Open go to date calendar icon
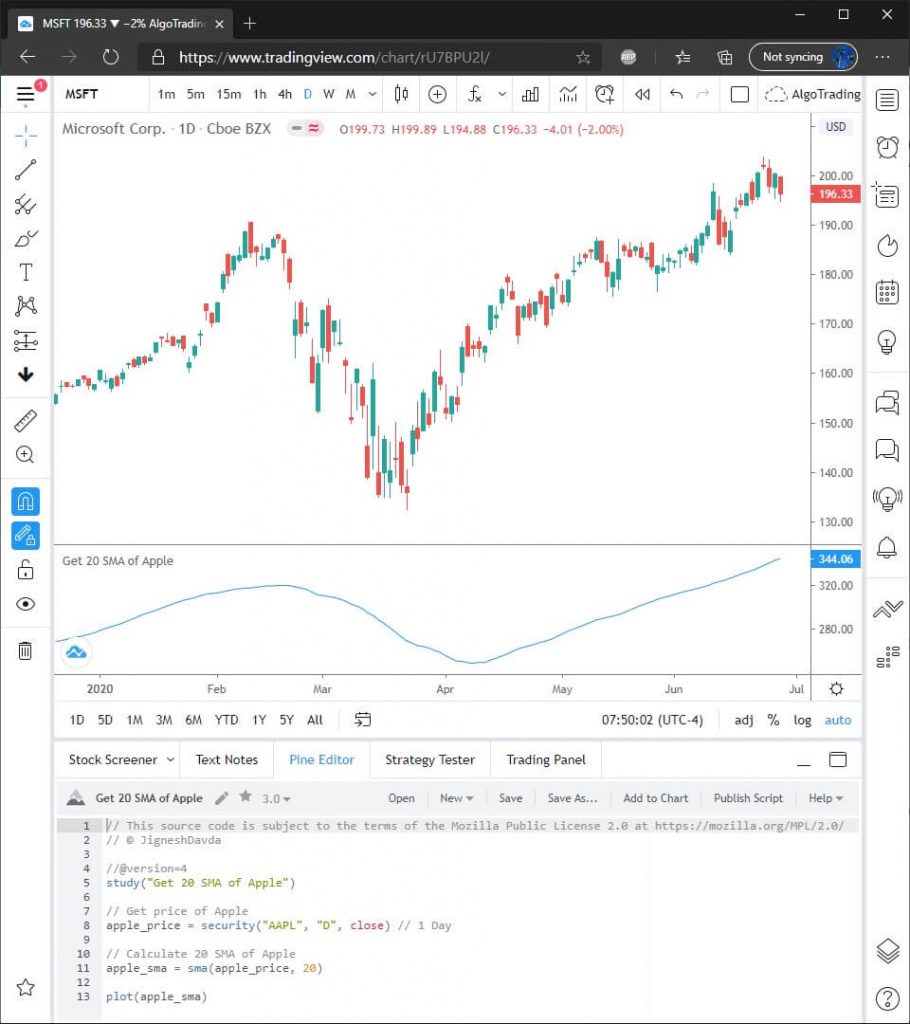Viewport: 910px width, 1024px height. (x=363, y=720)
